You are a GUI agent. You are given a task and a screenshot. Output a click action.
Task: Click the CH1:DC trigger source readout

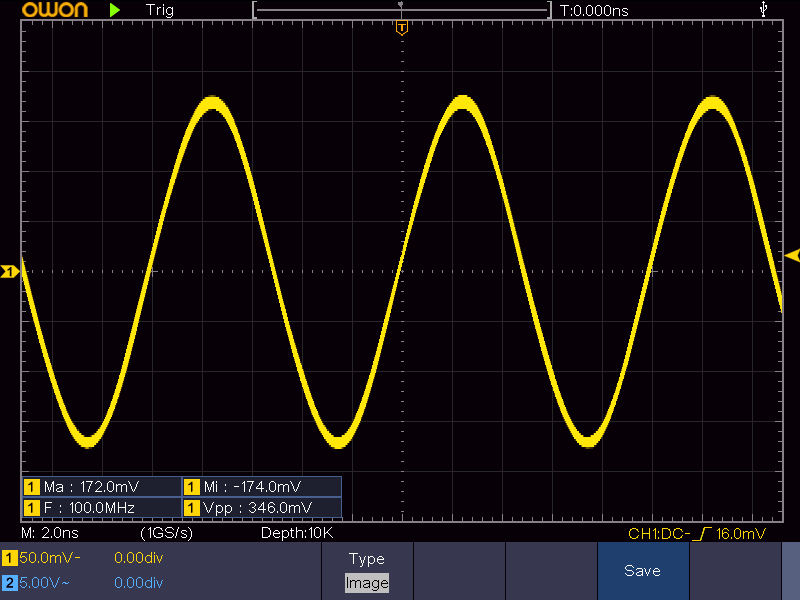659,534
